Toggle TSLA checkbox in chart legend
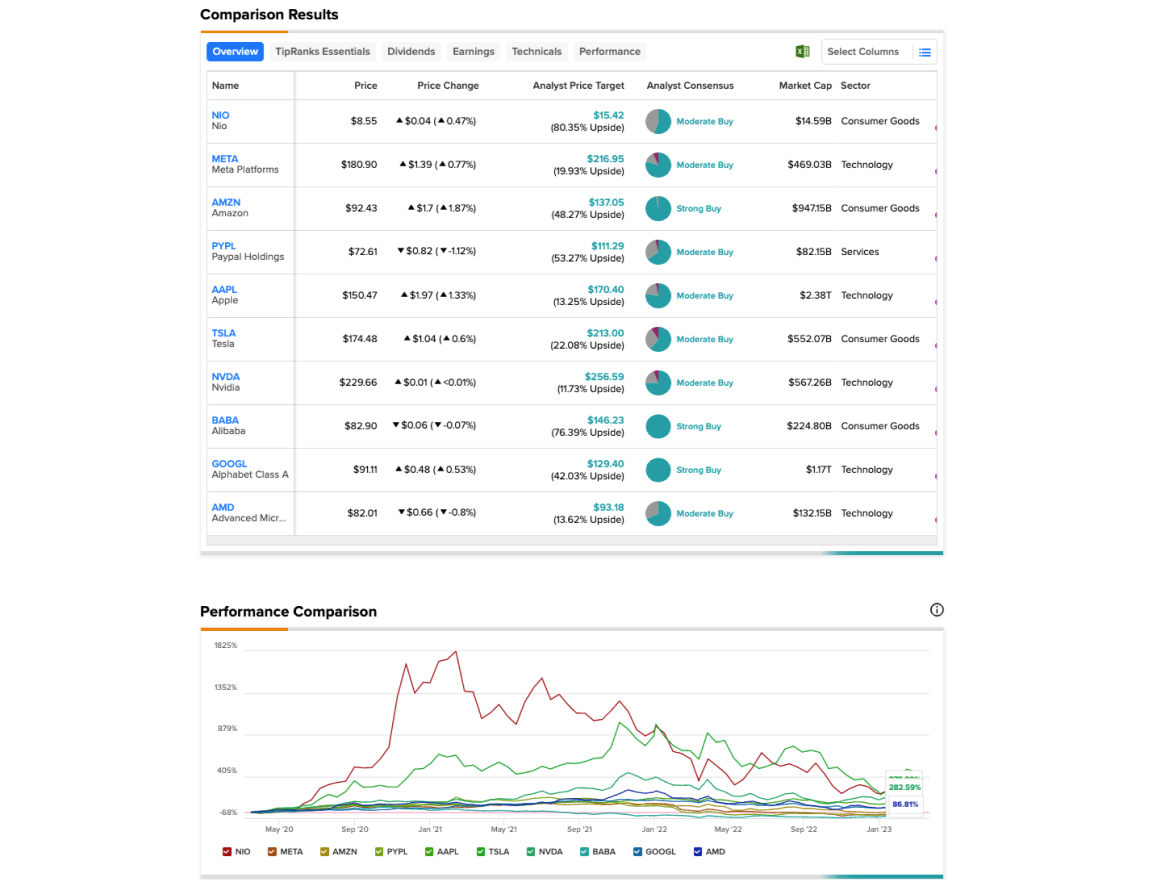1149x881 pixels. pos(481,852)
